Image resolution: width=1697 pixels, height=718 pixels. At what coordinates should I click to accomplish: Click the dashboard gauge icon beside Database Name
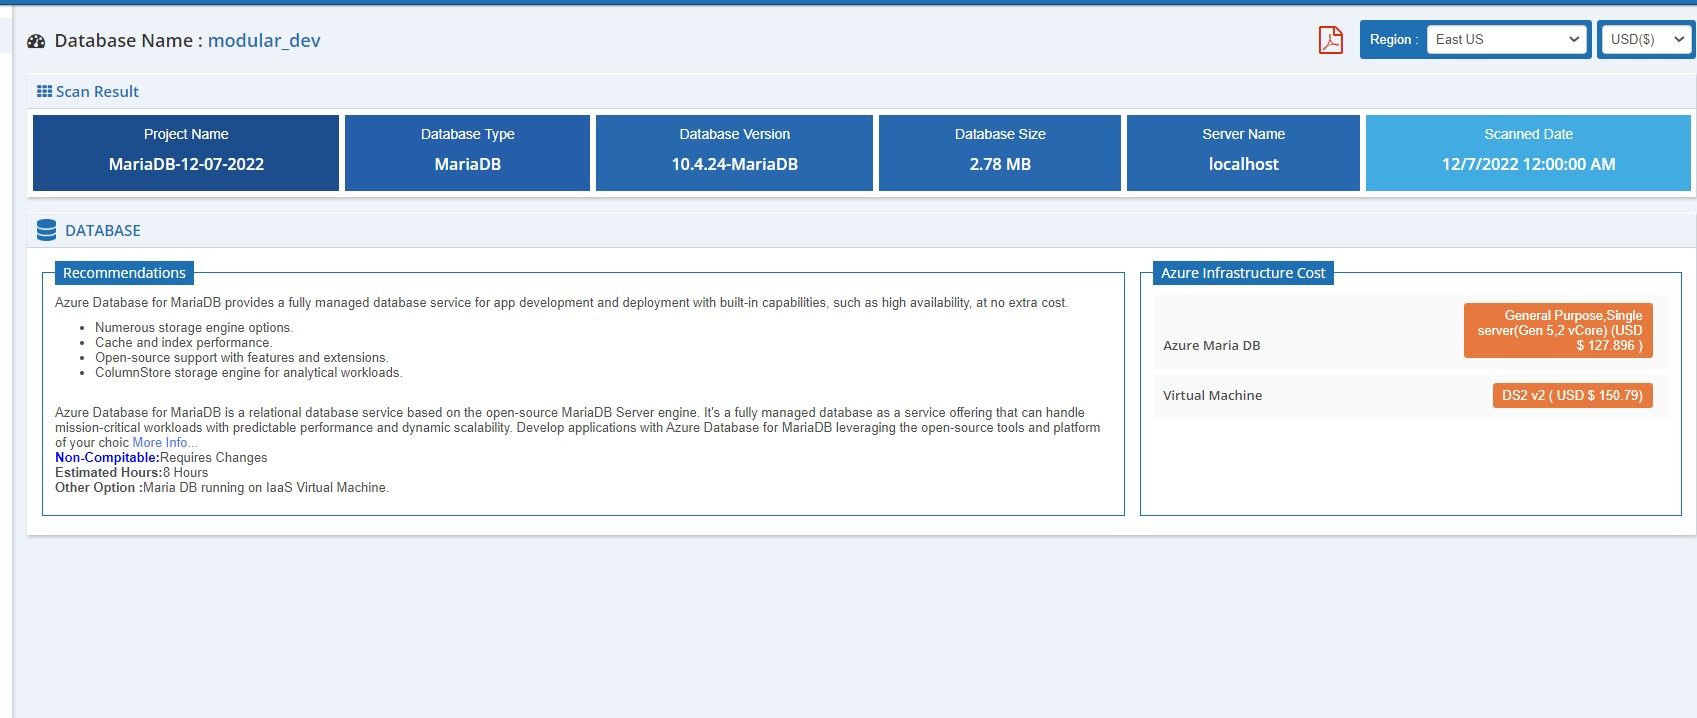(x=37, y=41)
